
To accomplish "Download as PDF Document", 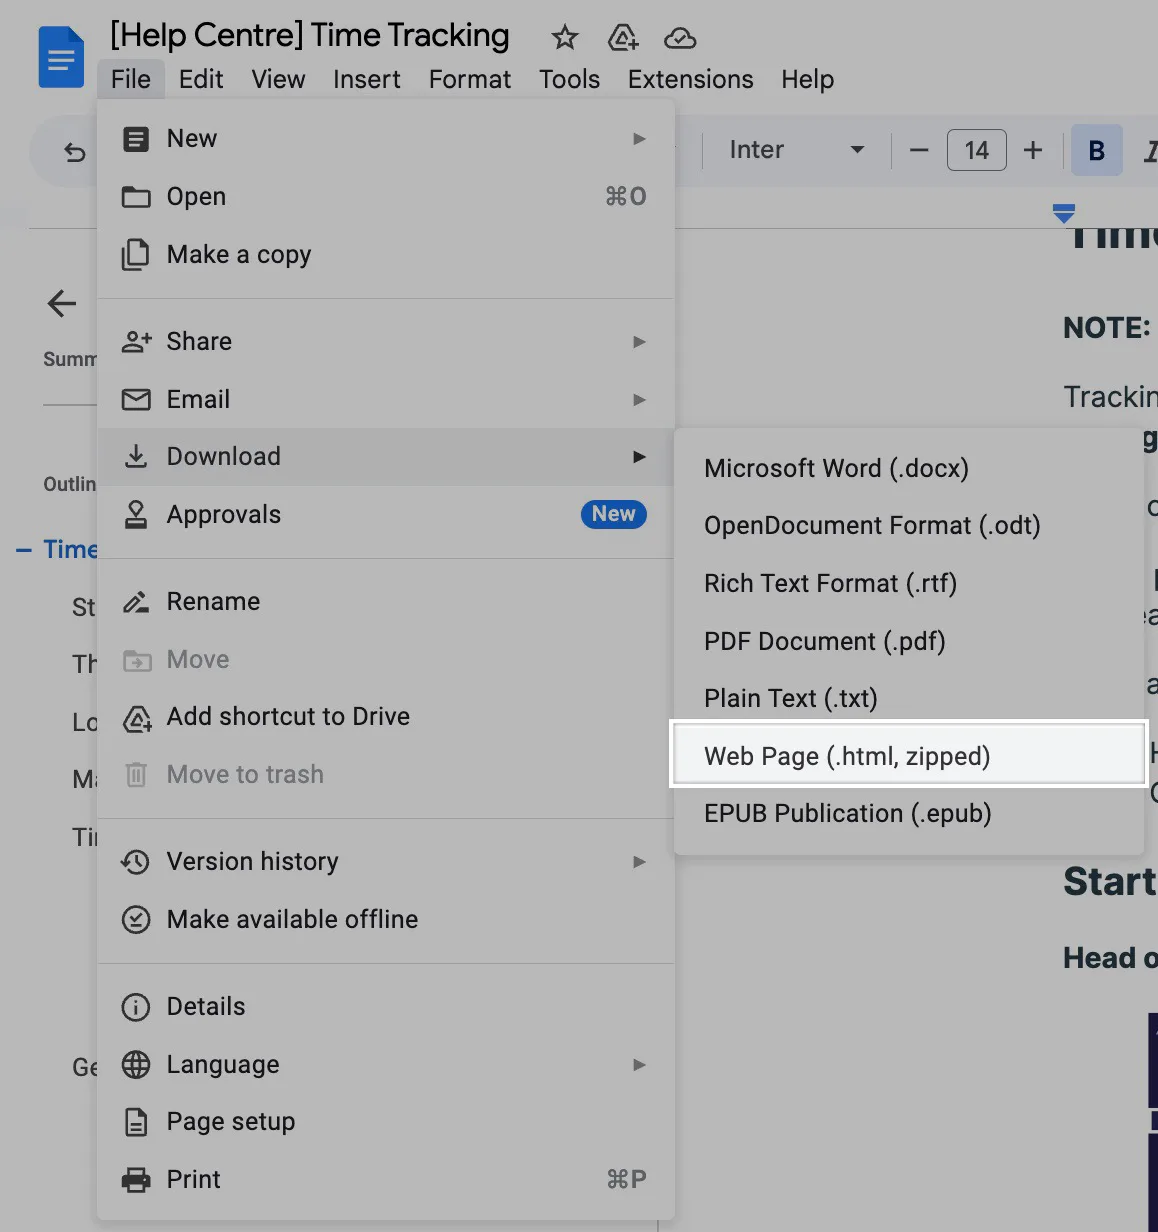I will (x=824, y=641).
